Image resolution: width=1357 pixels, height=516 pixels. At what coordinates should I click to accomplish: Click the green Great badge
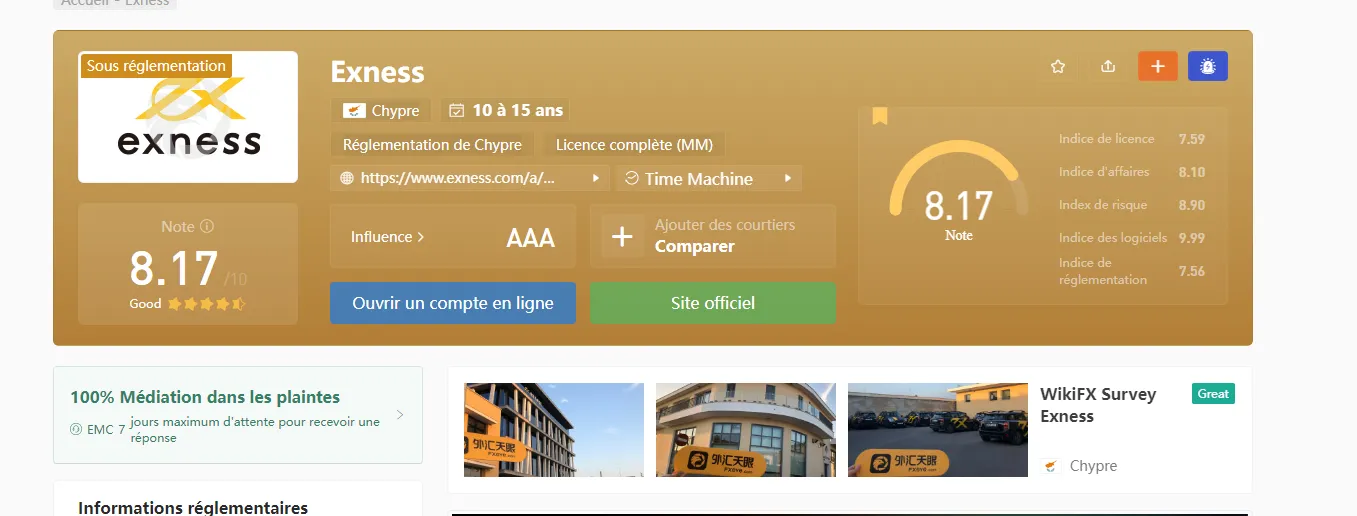coord(1213,394)
